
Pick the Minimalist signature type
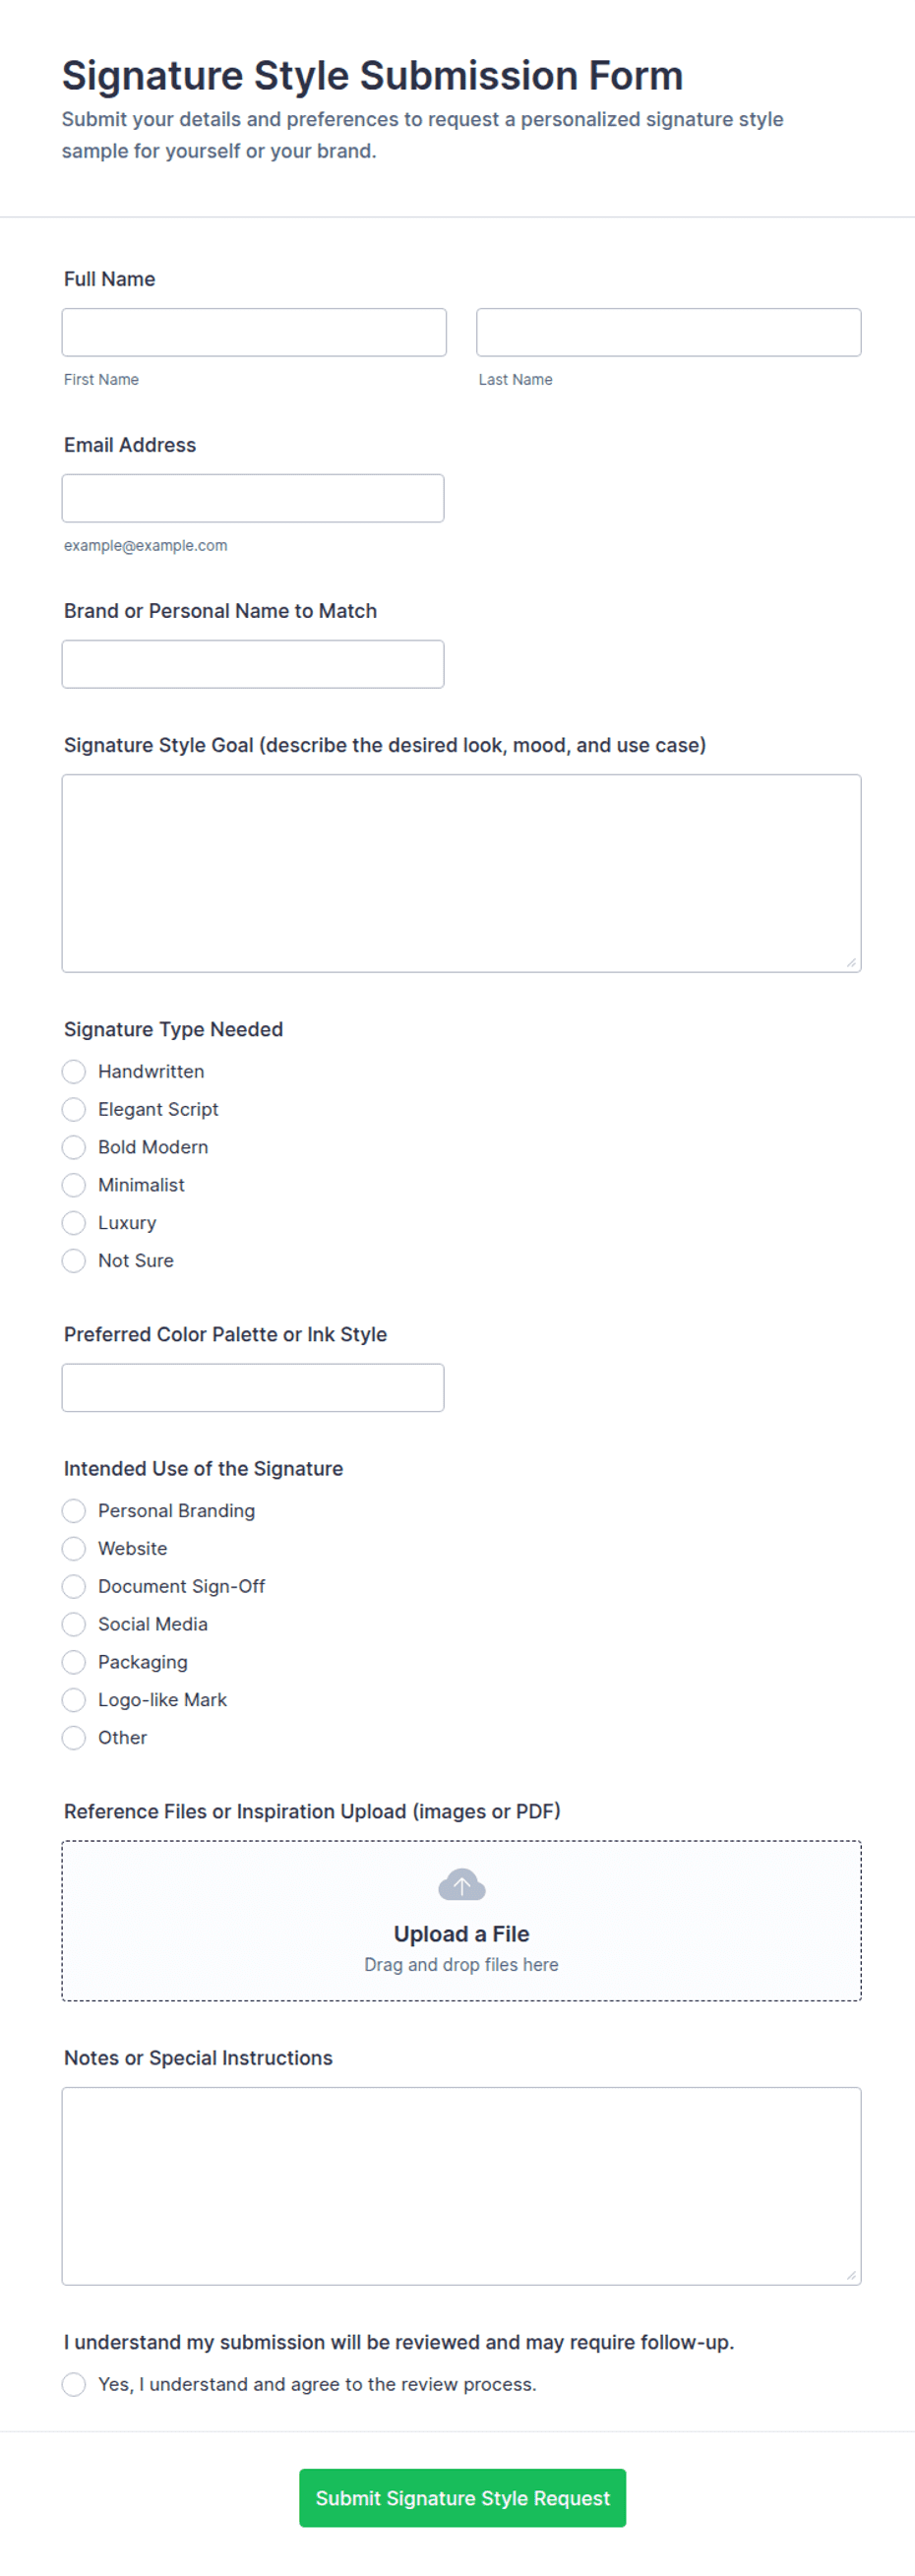74,1185
